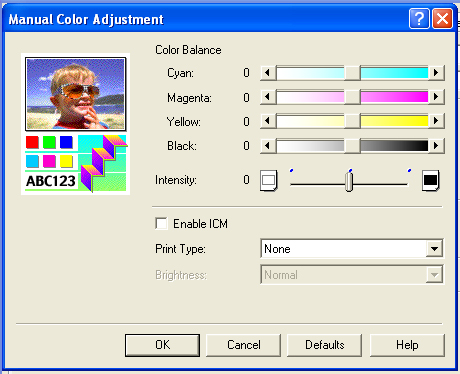Restore settings with the Defaults button

click(325, 345)
